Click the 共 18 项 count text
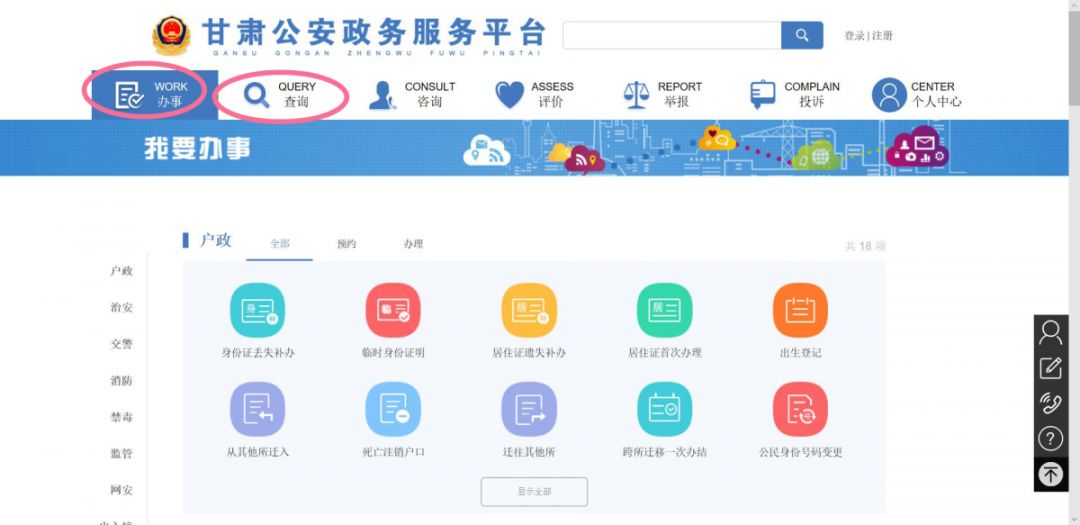Screen dimensions: 1080x525 (865, 246)
